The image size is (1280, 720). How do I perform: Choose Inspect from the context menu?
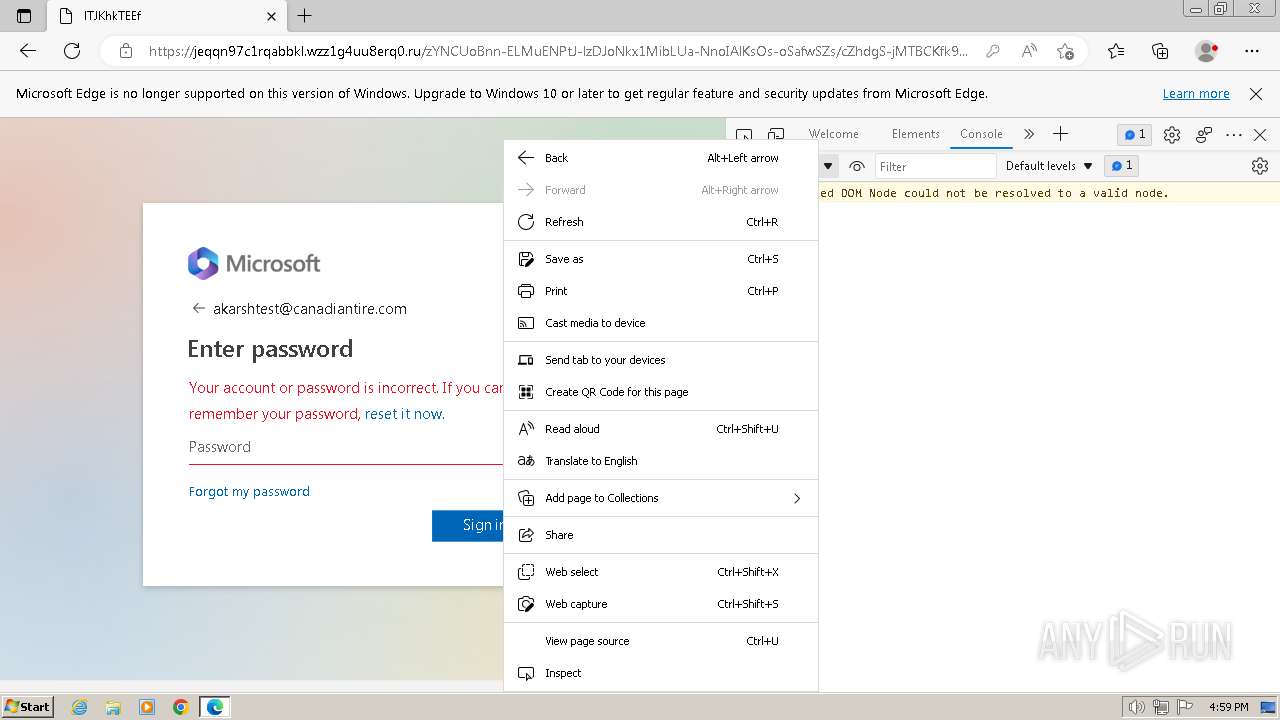tap(661, 673)
